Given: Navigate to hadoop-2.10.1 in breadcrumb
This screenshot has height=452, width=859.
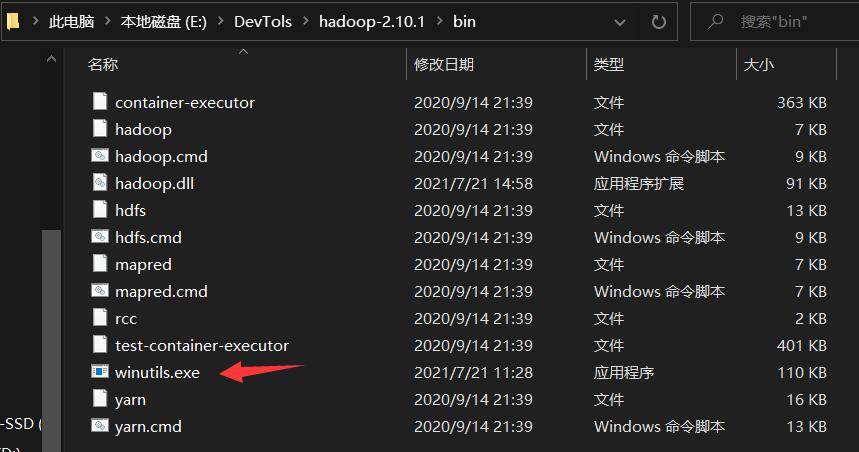Looking at the screenshot, I should pos(370,21).
